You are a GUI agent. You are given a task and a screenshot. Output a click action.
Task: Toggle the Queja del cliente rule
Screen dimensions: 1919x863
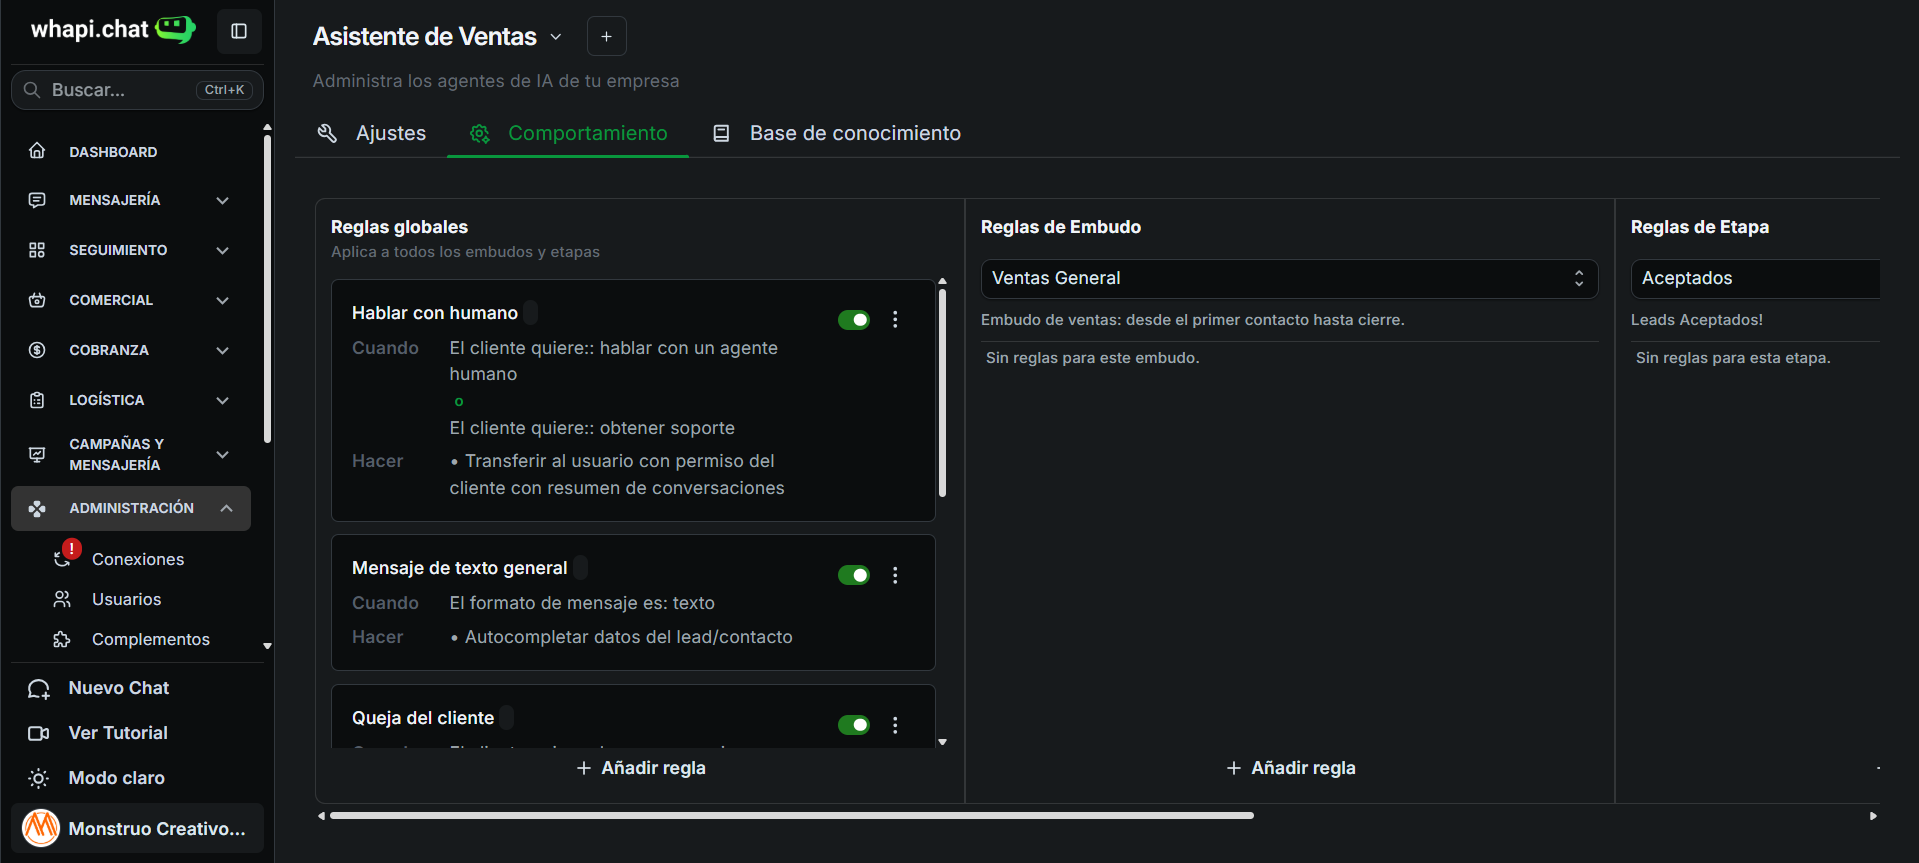click(854, 725)
